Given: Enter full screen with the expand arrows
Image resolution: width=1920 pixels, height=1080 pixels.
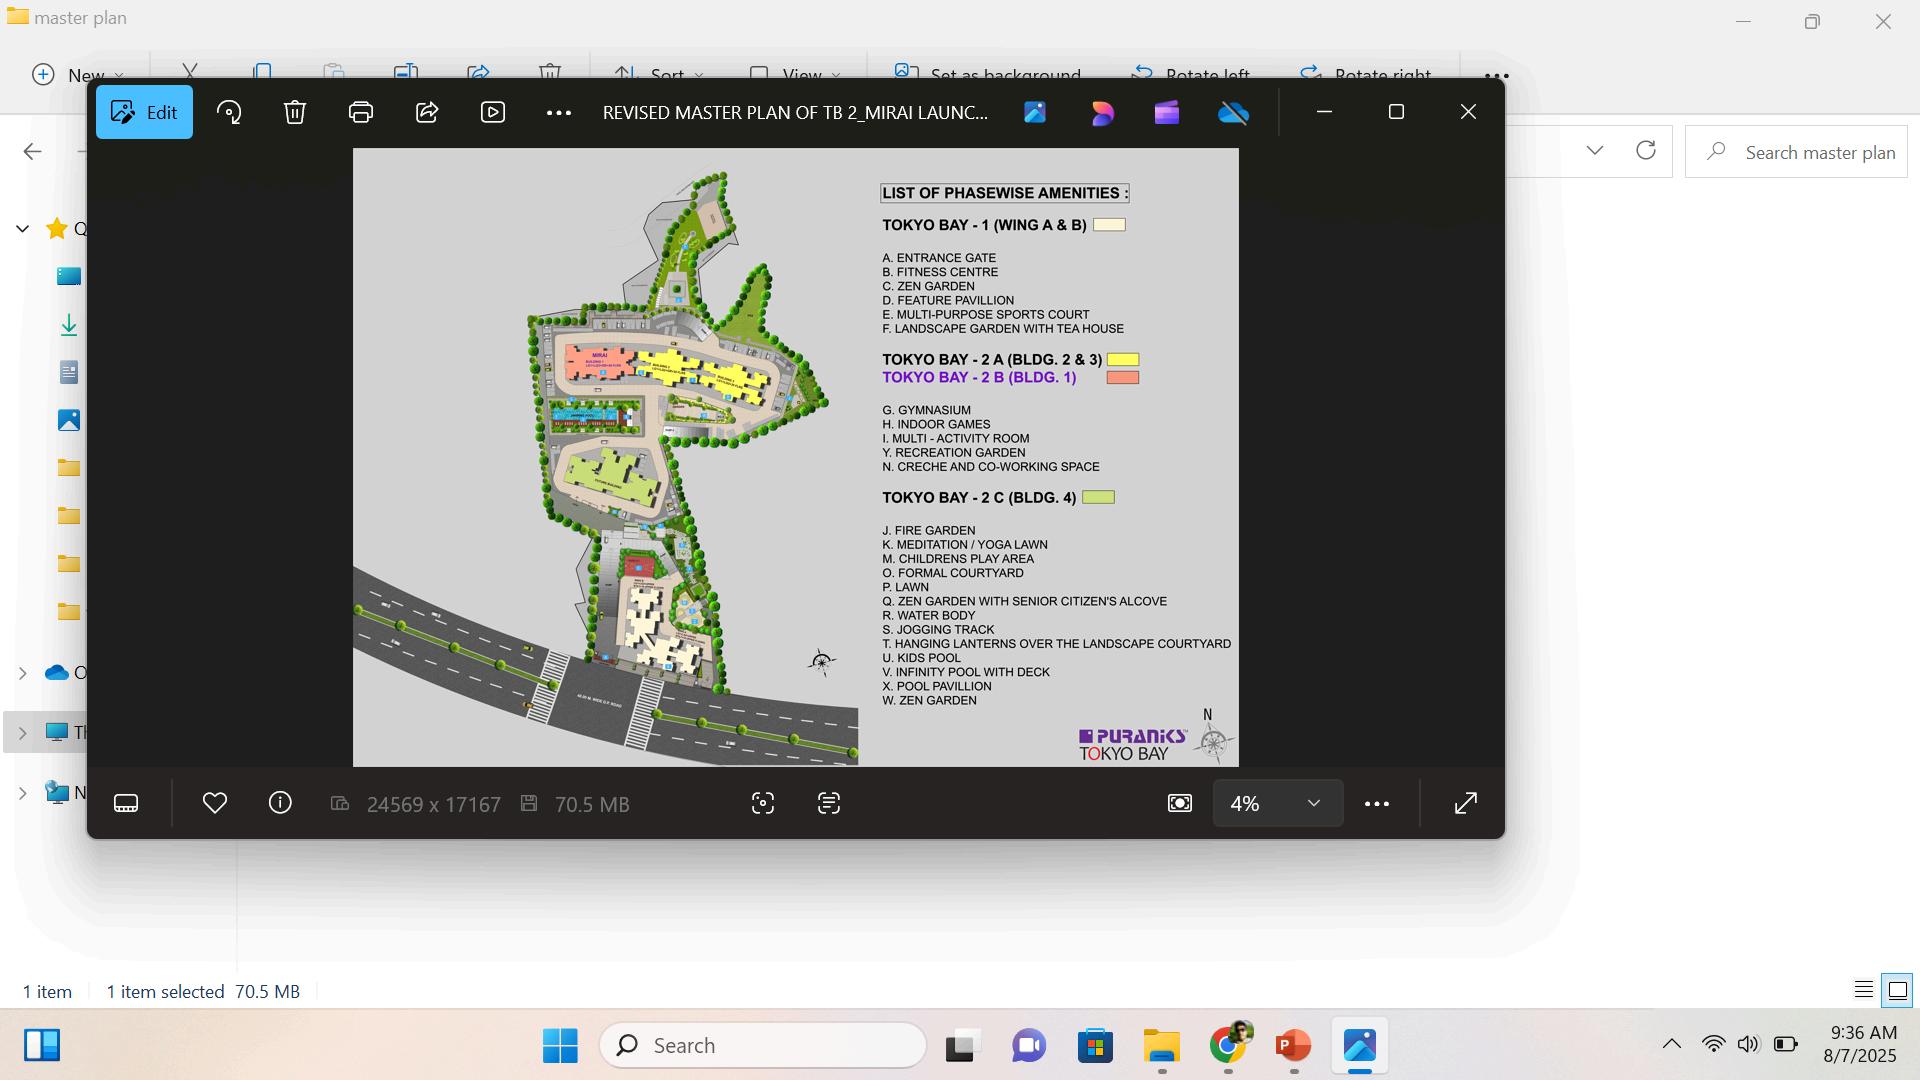Looking at the screenshot, I should [1465, 803].
